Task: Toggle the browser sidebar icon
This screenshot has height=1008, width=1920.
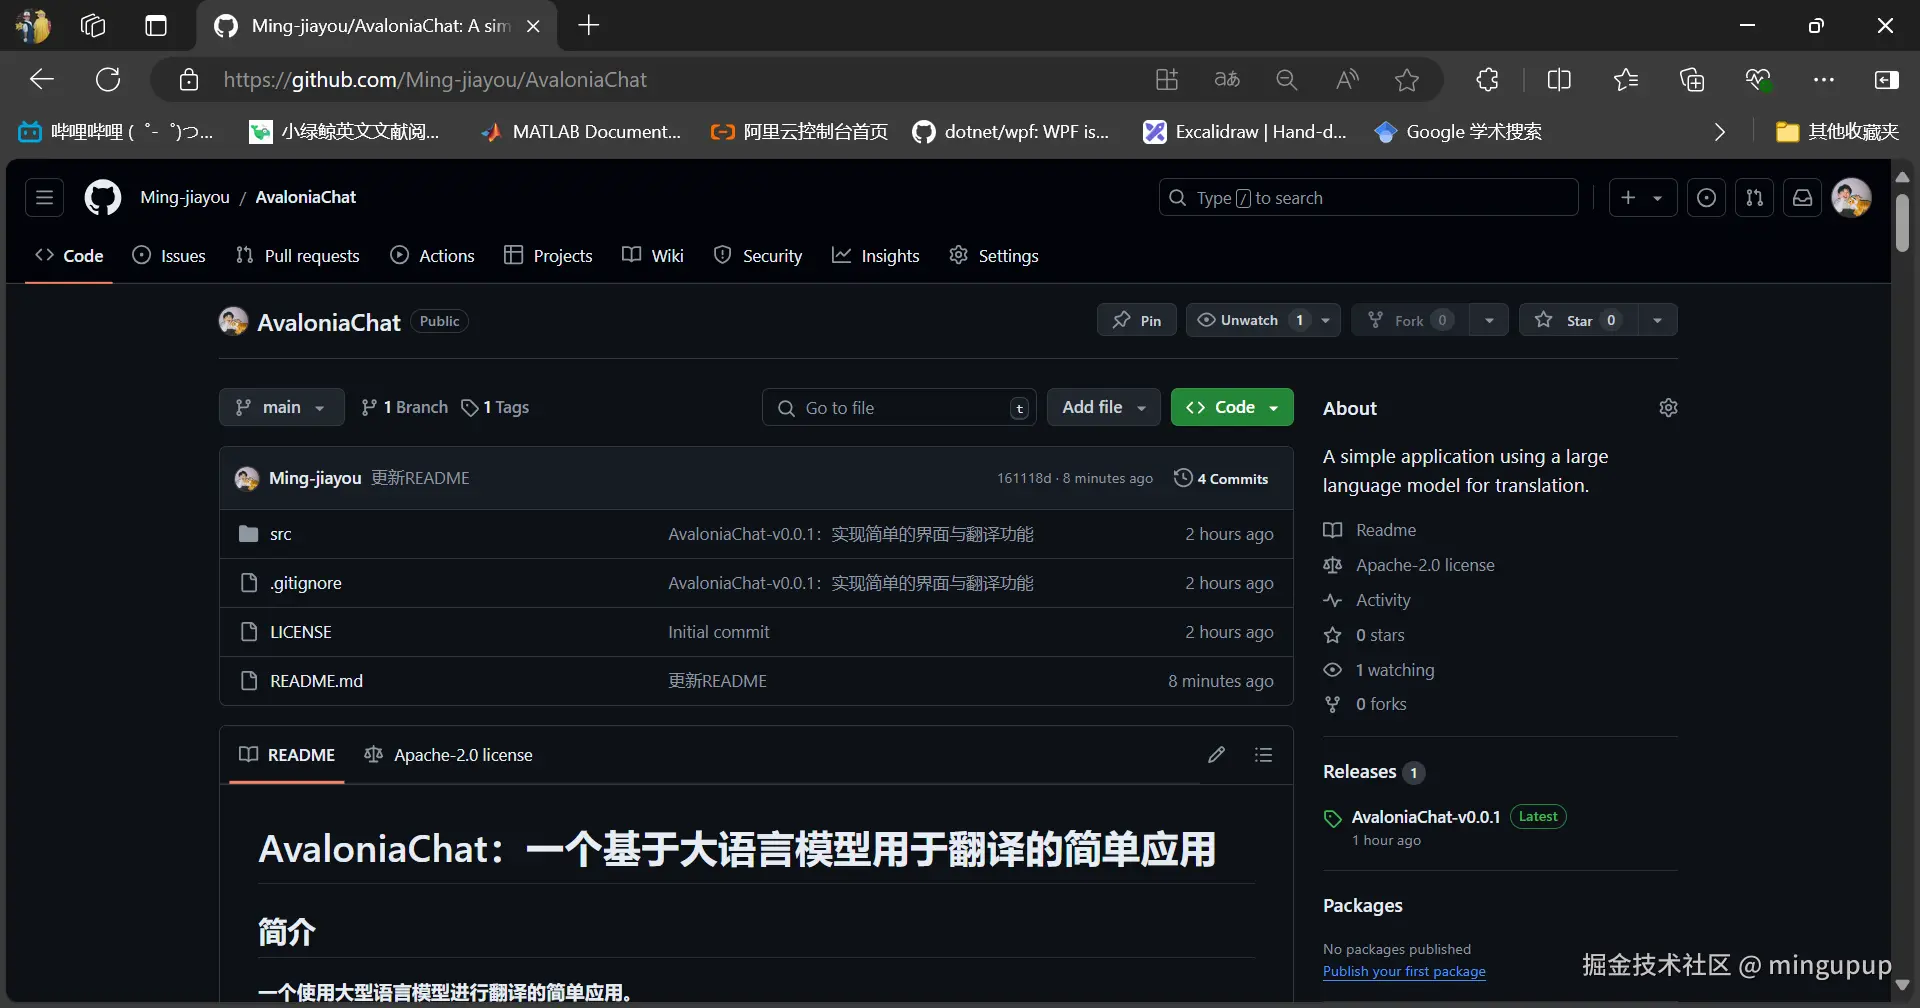Action: (1887, 80)
